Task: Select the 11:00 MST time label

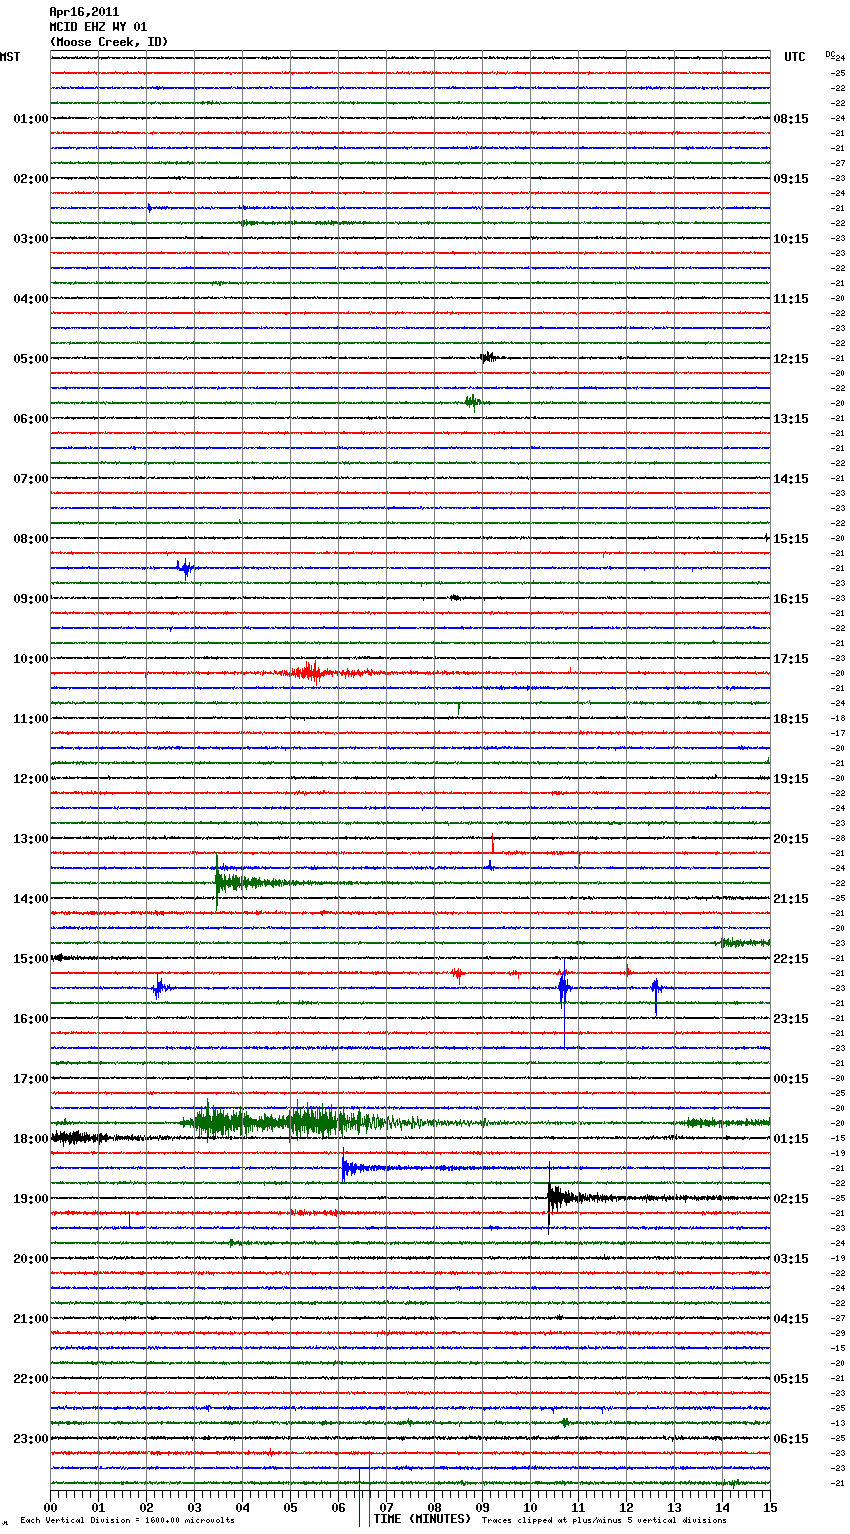Action: coord(31,719)
